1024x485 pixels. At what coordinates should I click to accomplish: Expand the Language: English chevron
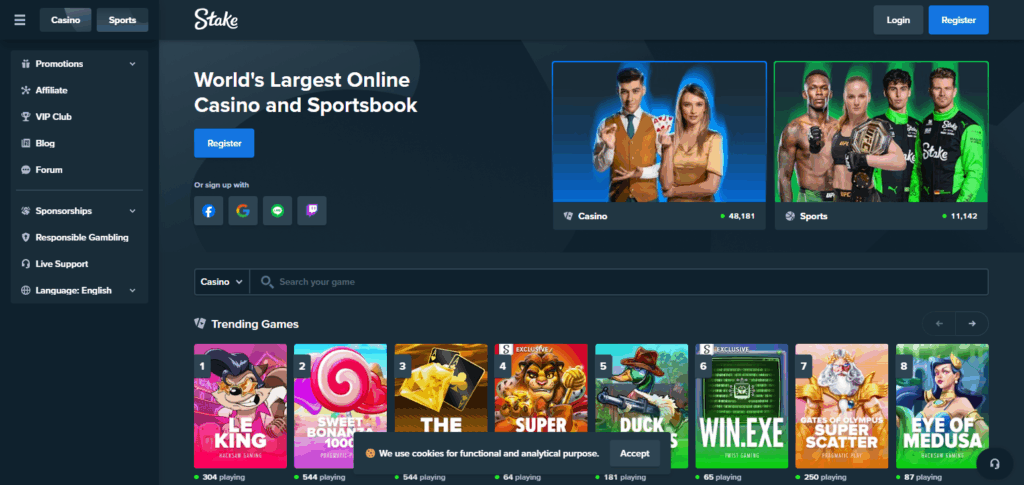133,290
